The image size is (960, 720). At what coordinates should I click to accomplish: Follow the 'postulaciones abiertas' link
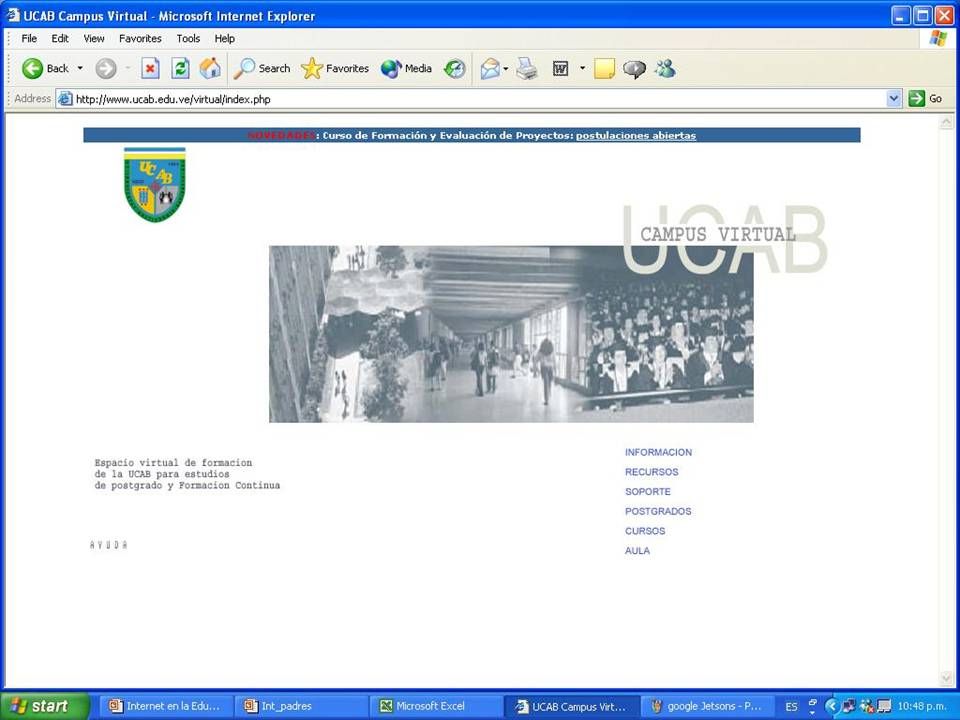(x=636, y=135)
